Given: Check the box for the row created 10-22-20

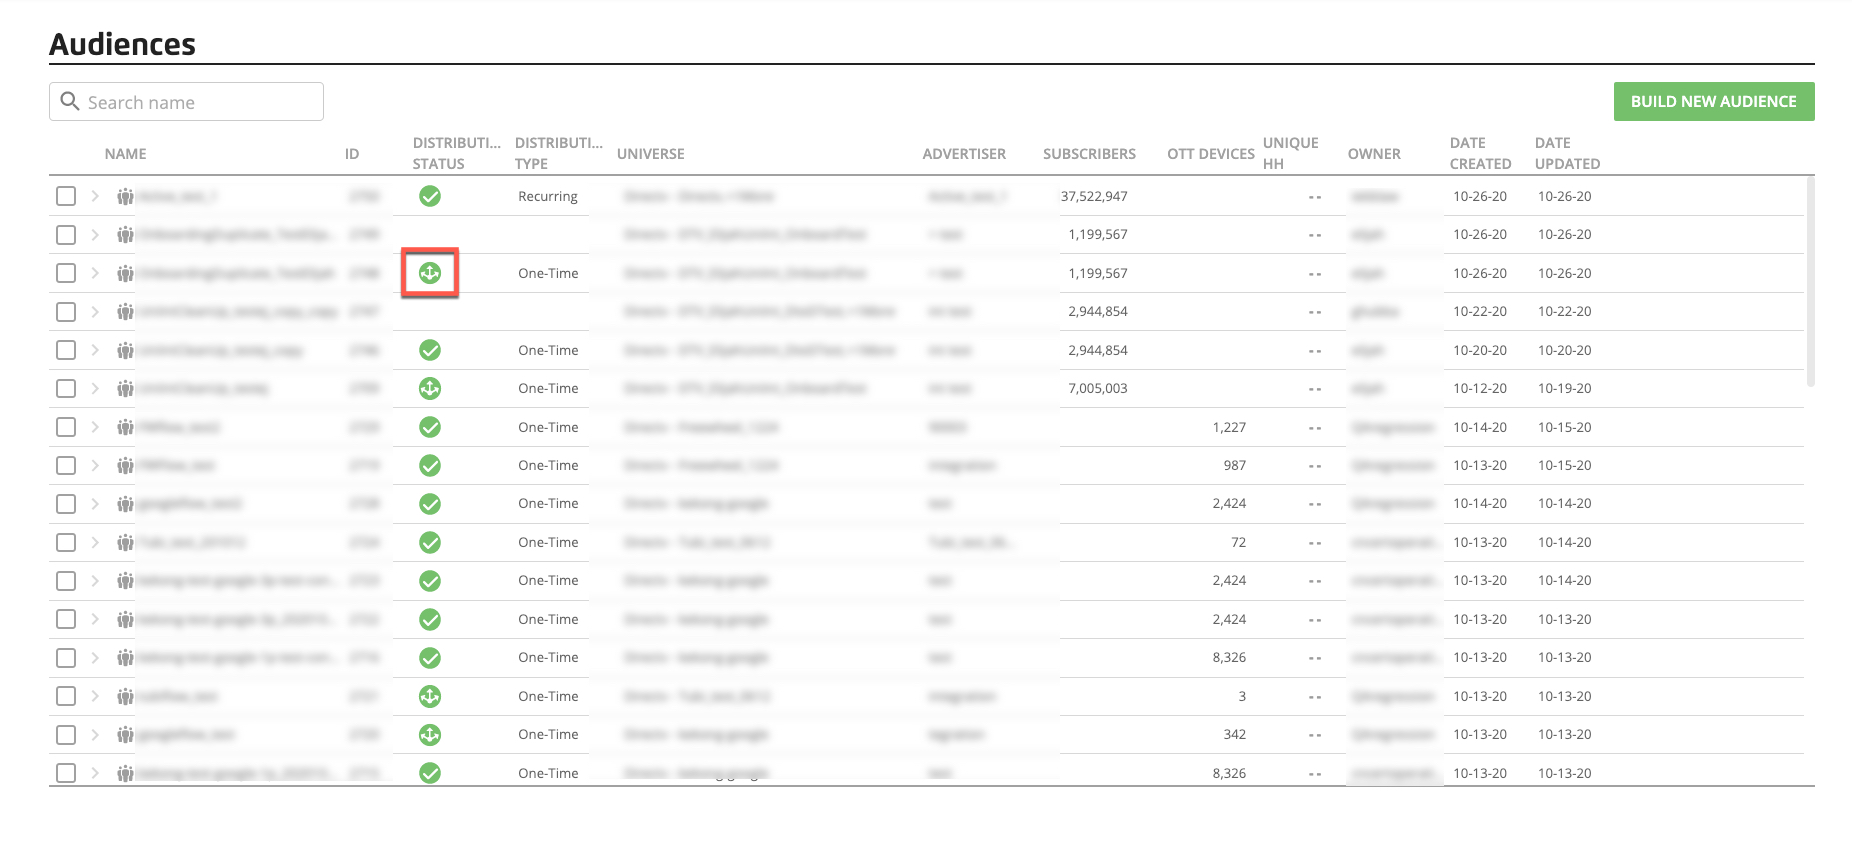Looking at the screenshot, I should (x=66, y=312).
